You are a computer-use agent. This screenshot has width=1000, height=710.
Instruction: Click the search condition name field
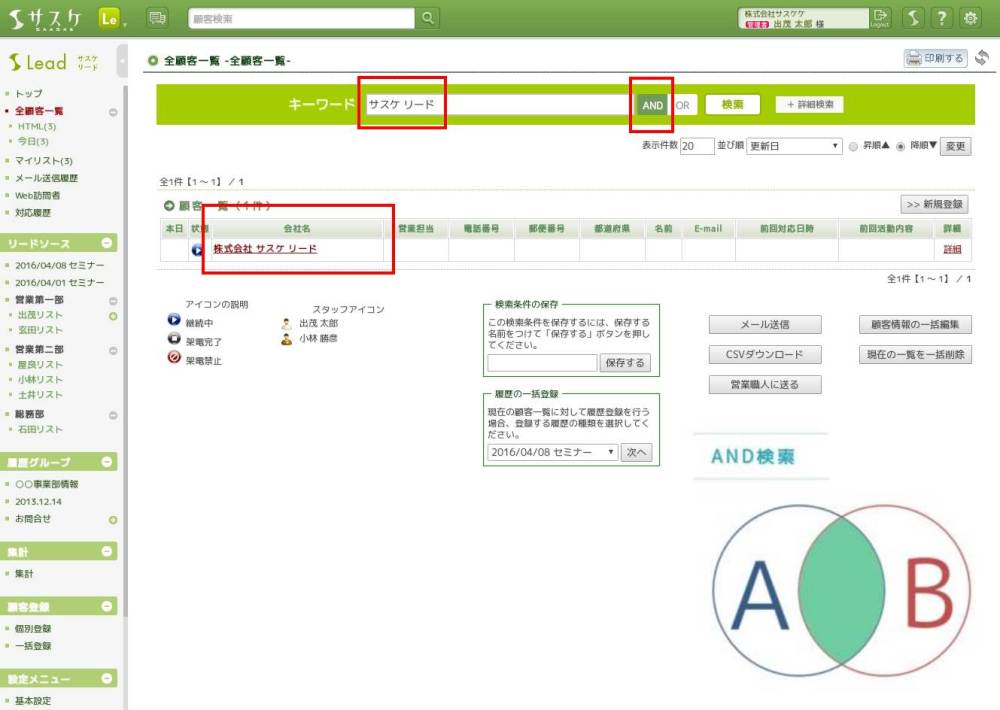[542, 363]
